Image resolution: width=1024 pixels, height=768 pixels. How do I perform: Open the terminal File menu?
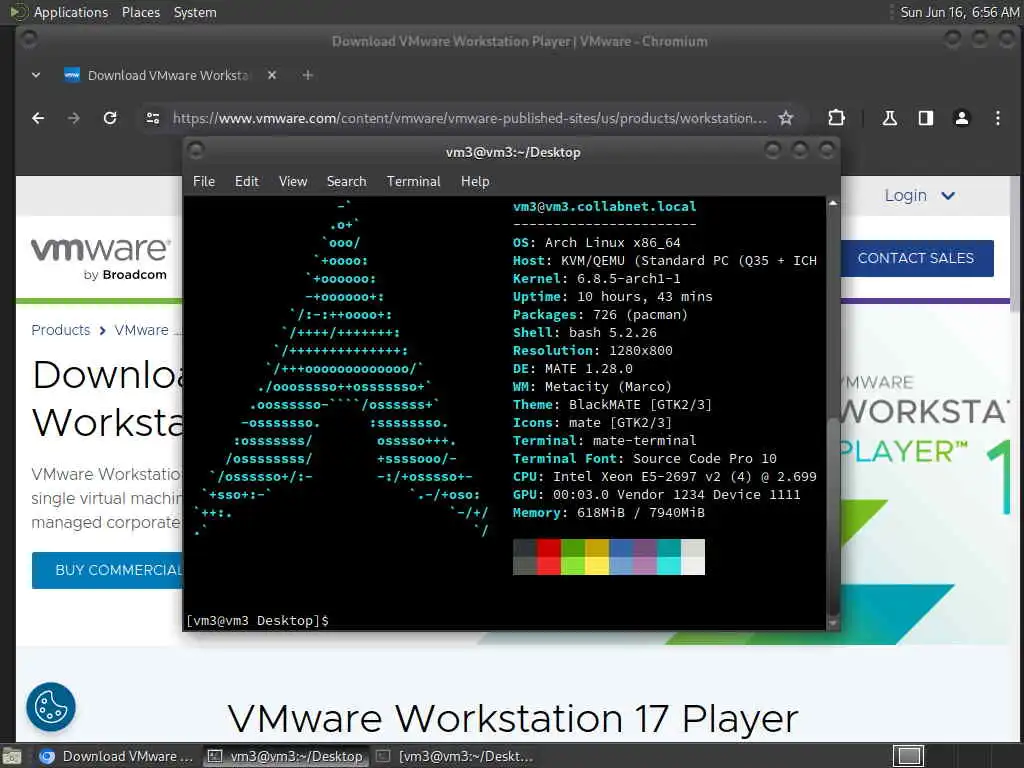[x=204, y=182]
